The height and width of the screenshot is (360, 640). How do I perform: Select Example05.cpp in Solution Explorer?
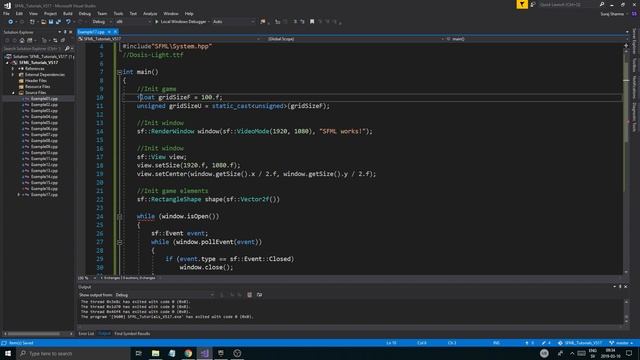[44, 122]
